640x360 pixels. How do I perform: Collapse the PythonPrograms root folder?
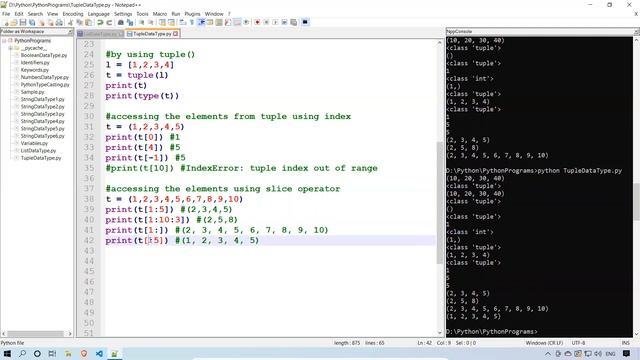point(4,41)
